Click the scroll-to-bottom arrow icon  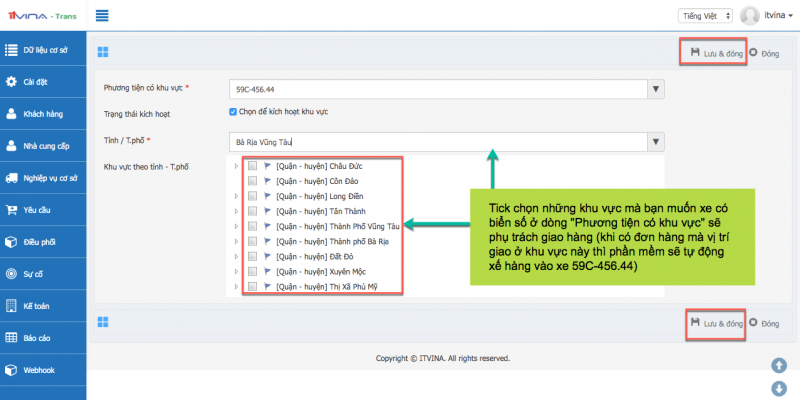point(779,388)
